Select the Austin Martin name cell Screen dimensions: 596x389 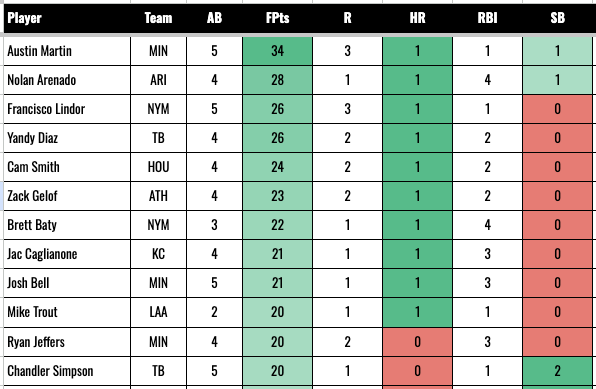click(67, 51)
